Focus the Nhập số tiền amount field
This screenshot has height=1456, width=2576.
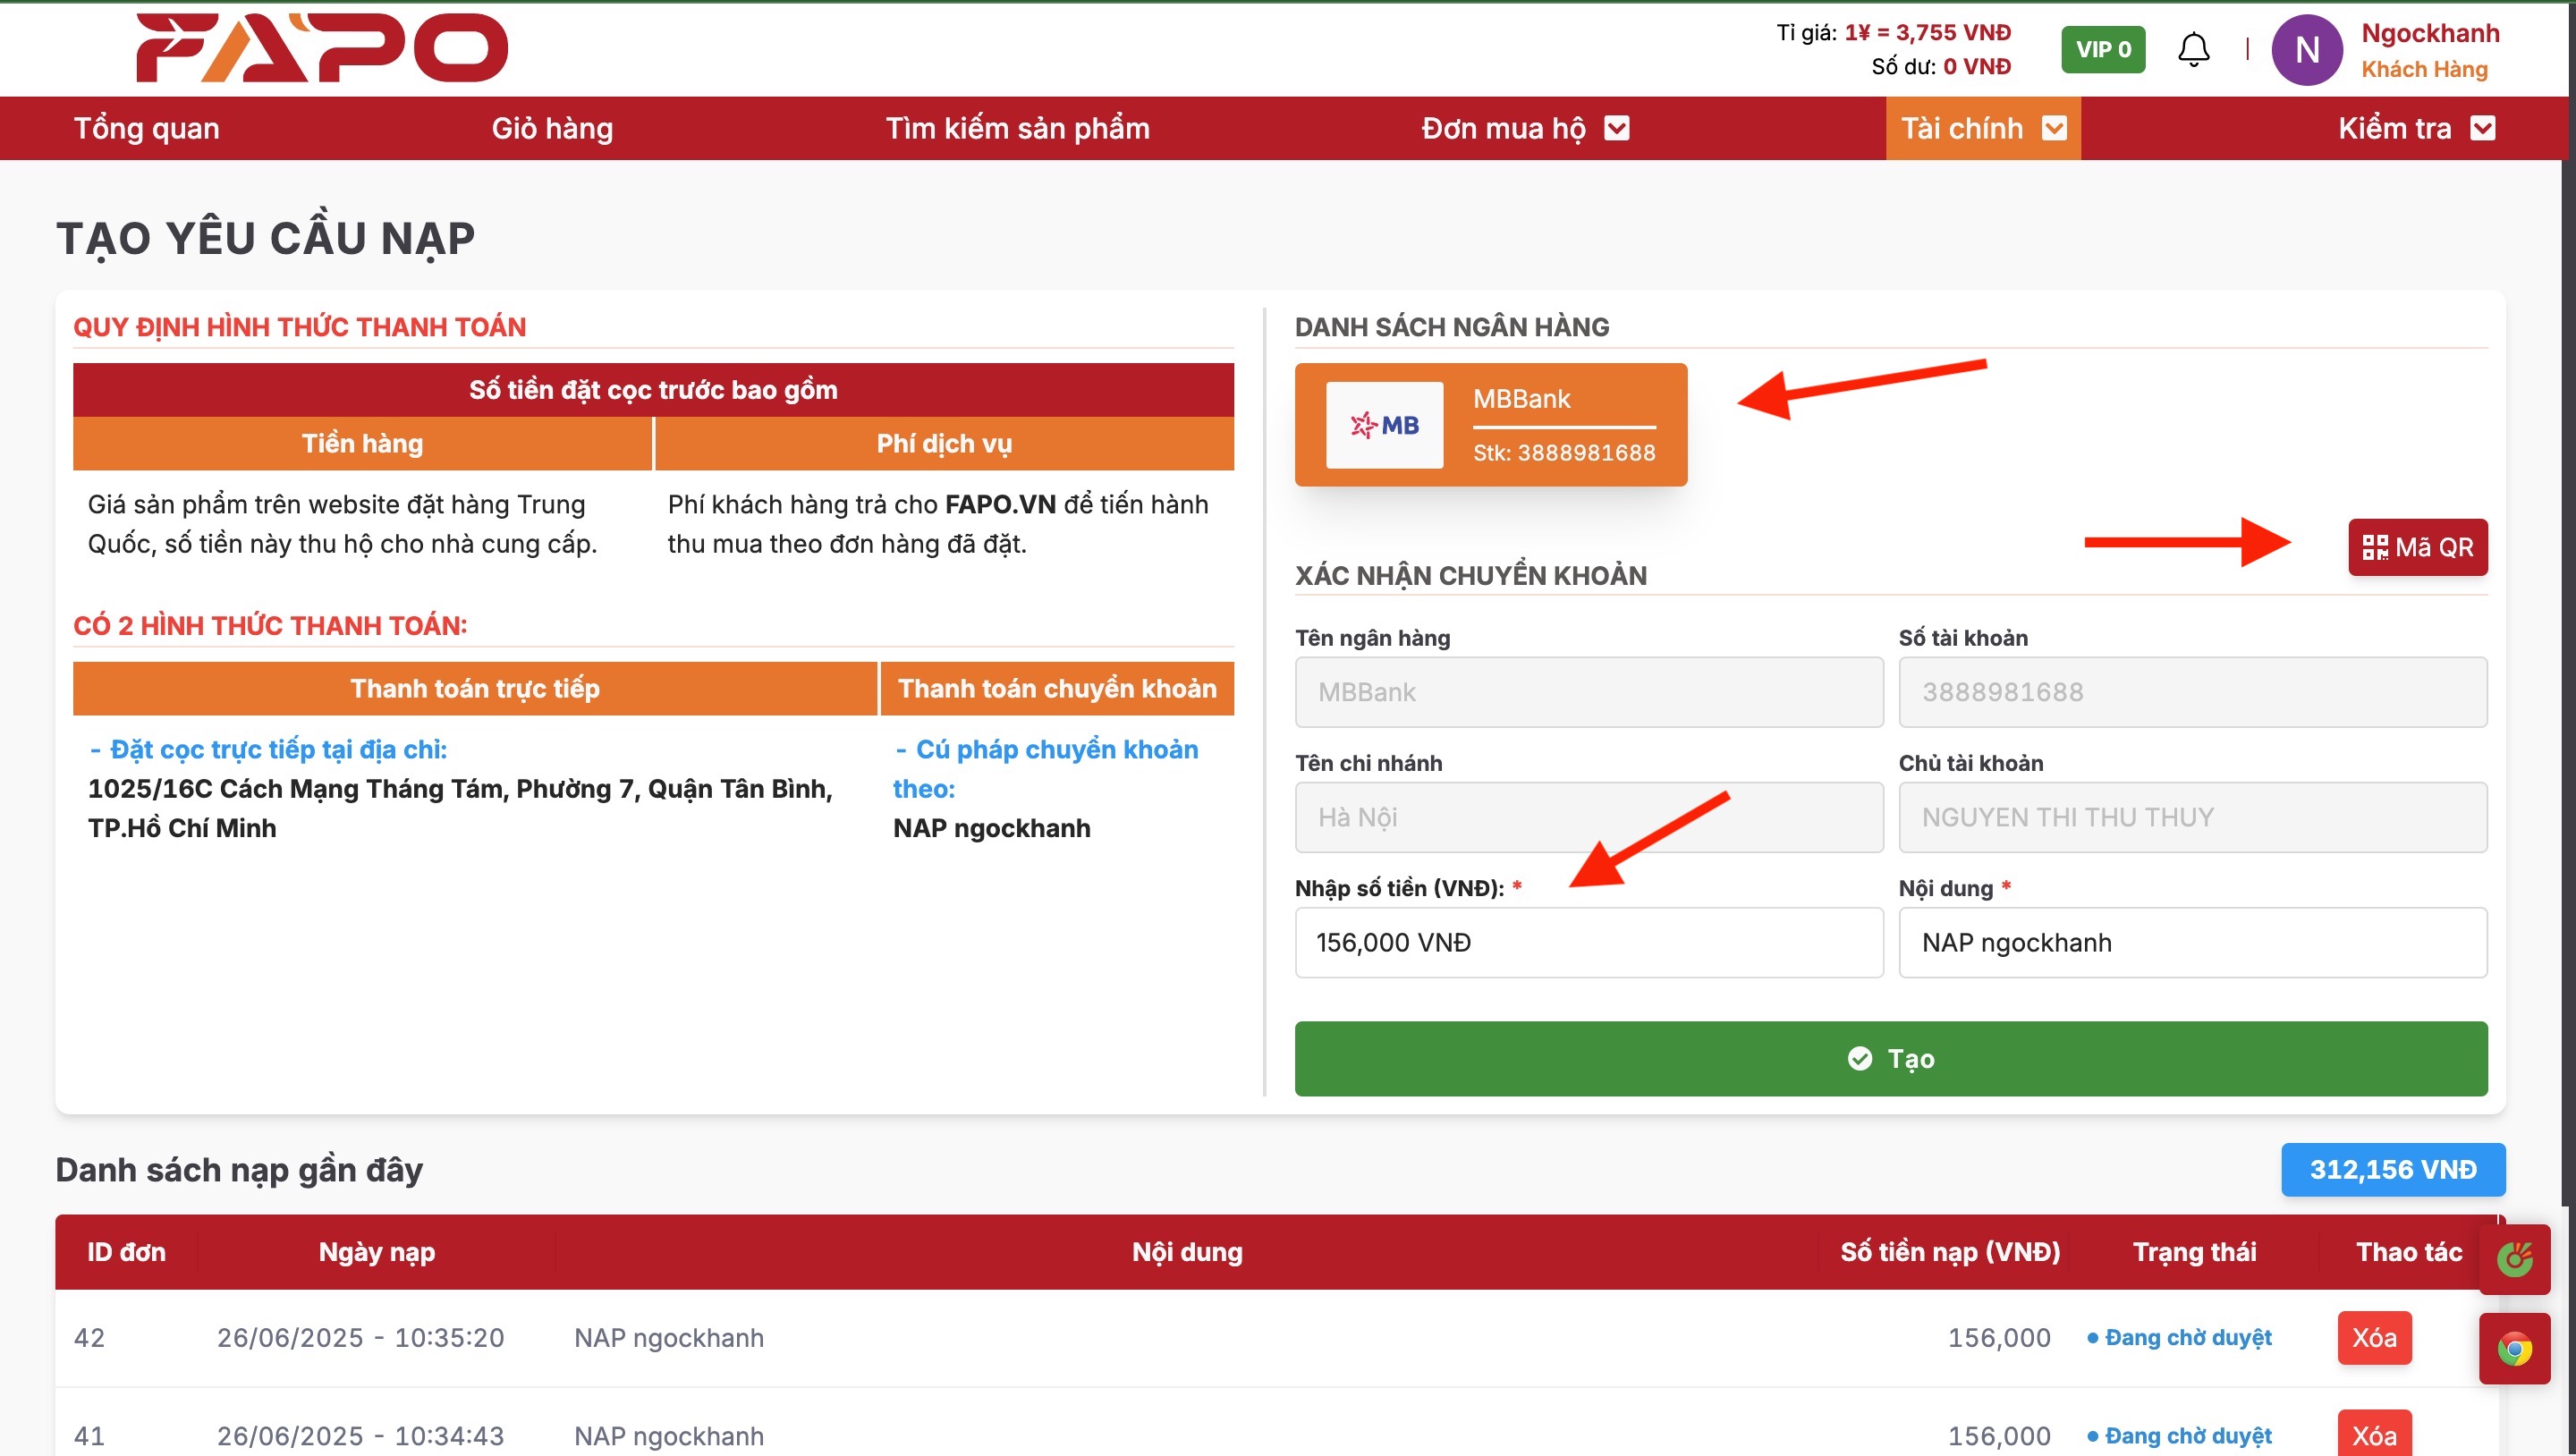click(x=1588, y=942)
